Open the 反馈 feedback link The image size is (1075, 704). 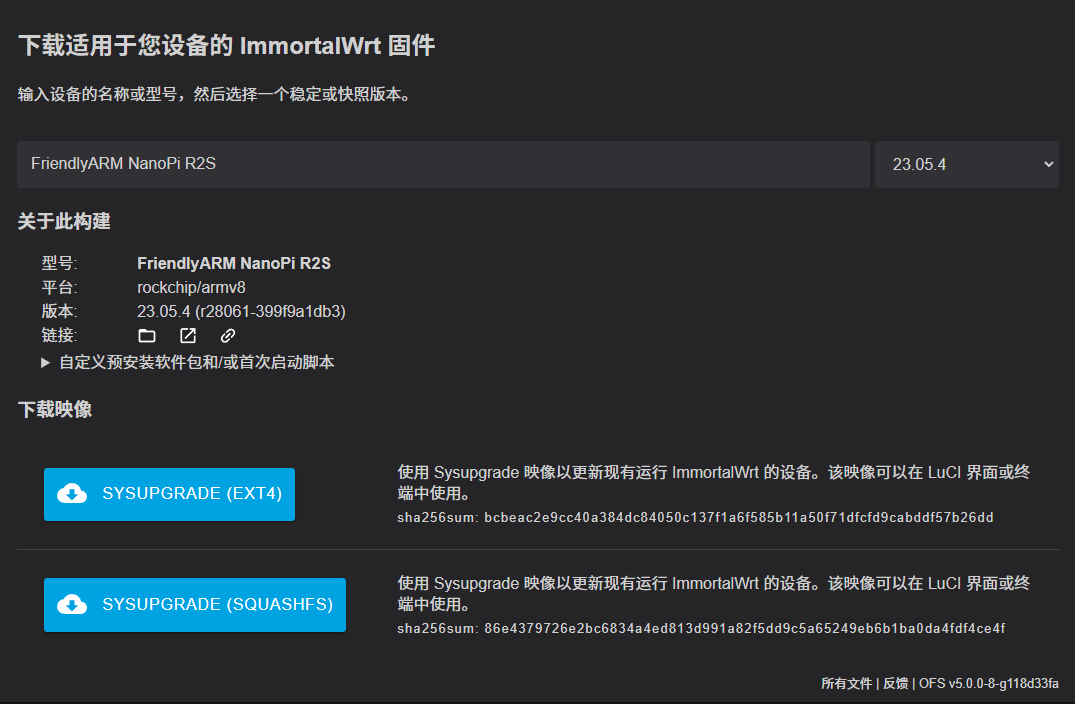click(895, 683)
